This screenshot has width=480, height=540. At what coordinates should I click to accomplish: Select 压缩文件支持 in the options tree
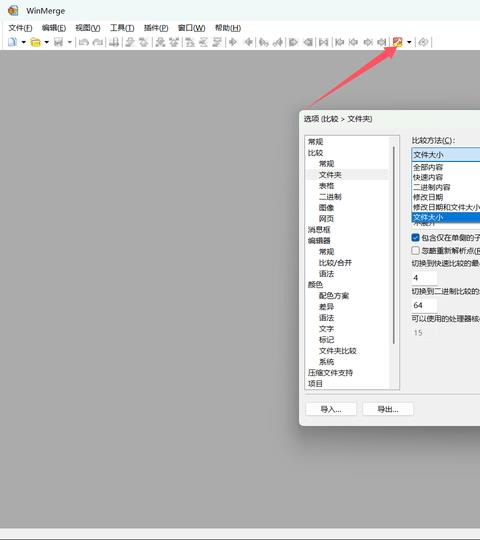(x=330, y=373)
